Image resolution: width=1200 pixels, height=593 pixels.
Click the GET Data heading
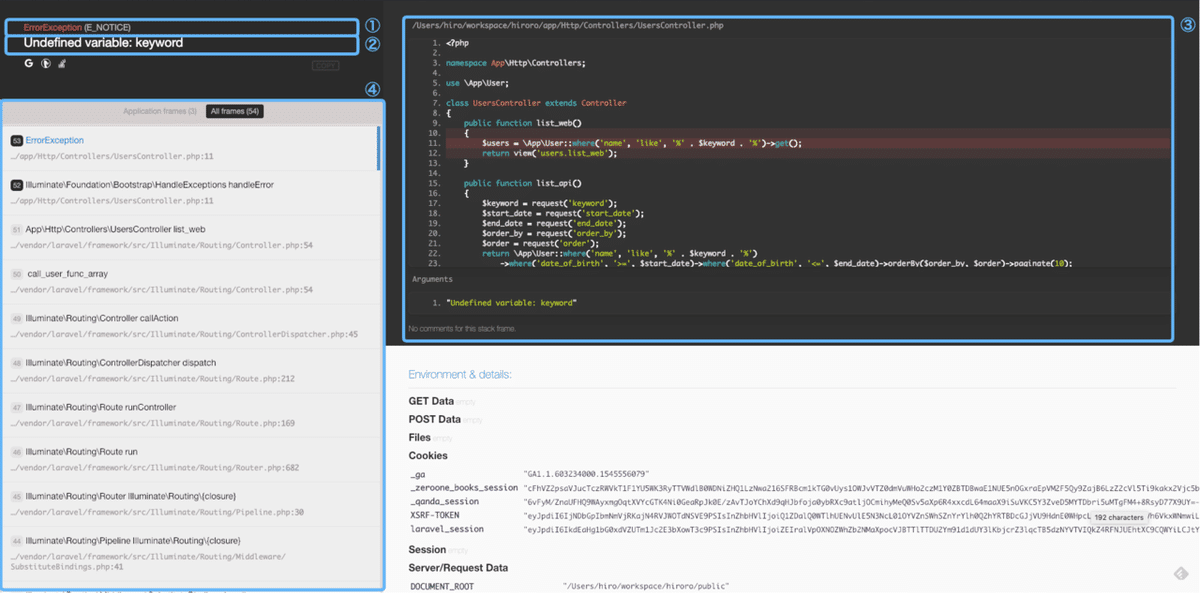[x=431, y=401]
